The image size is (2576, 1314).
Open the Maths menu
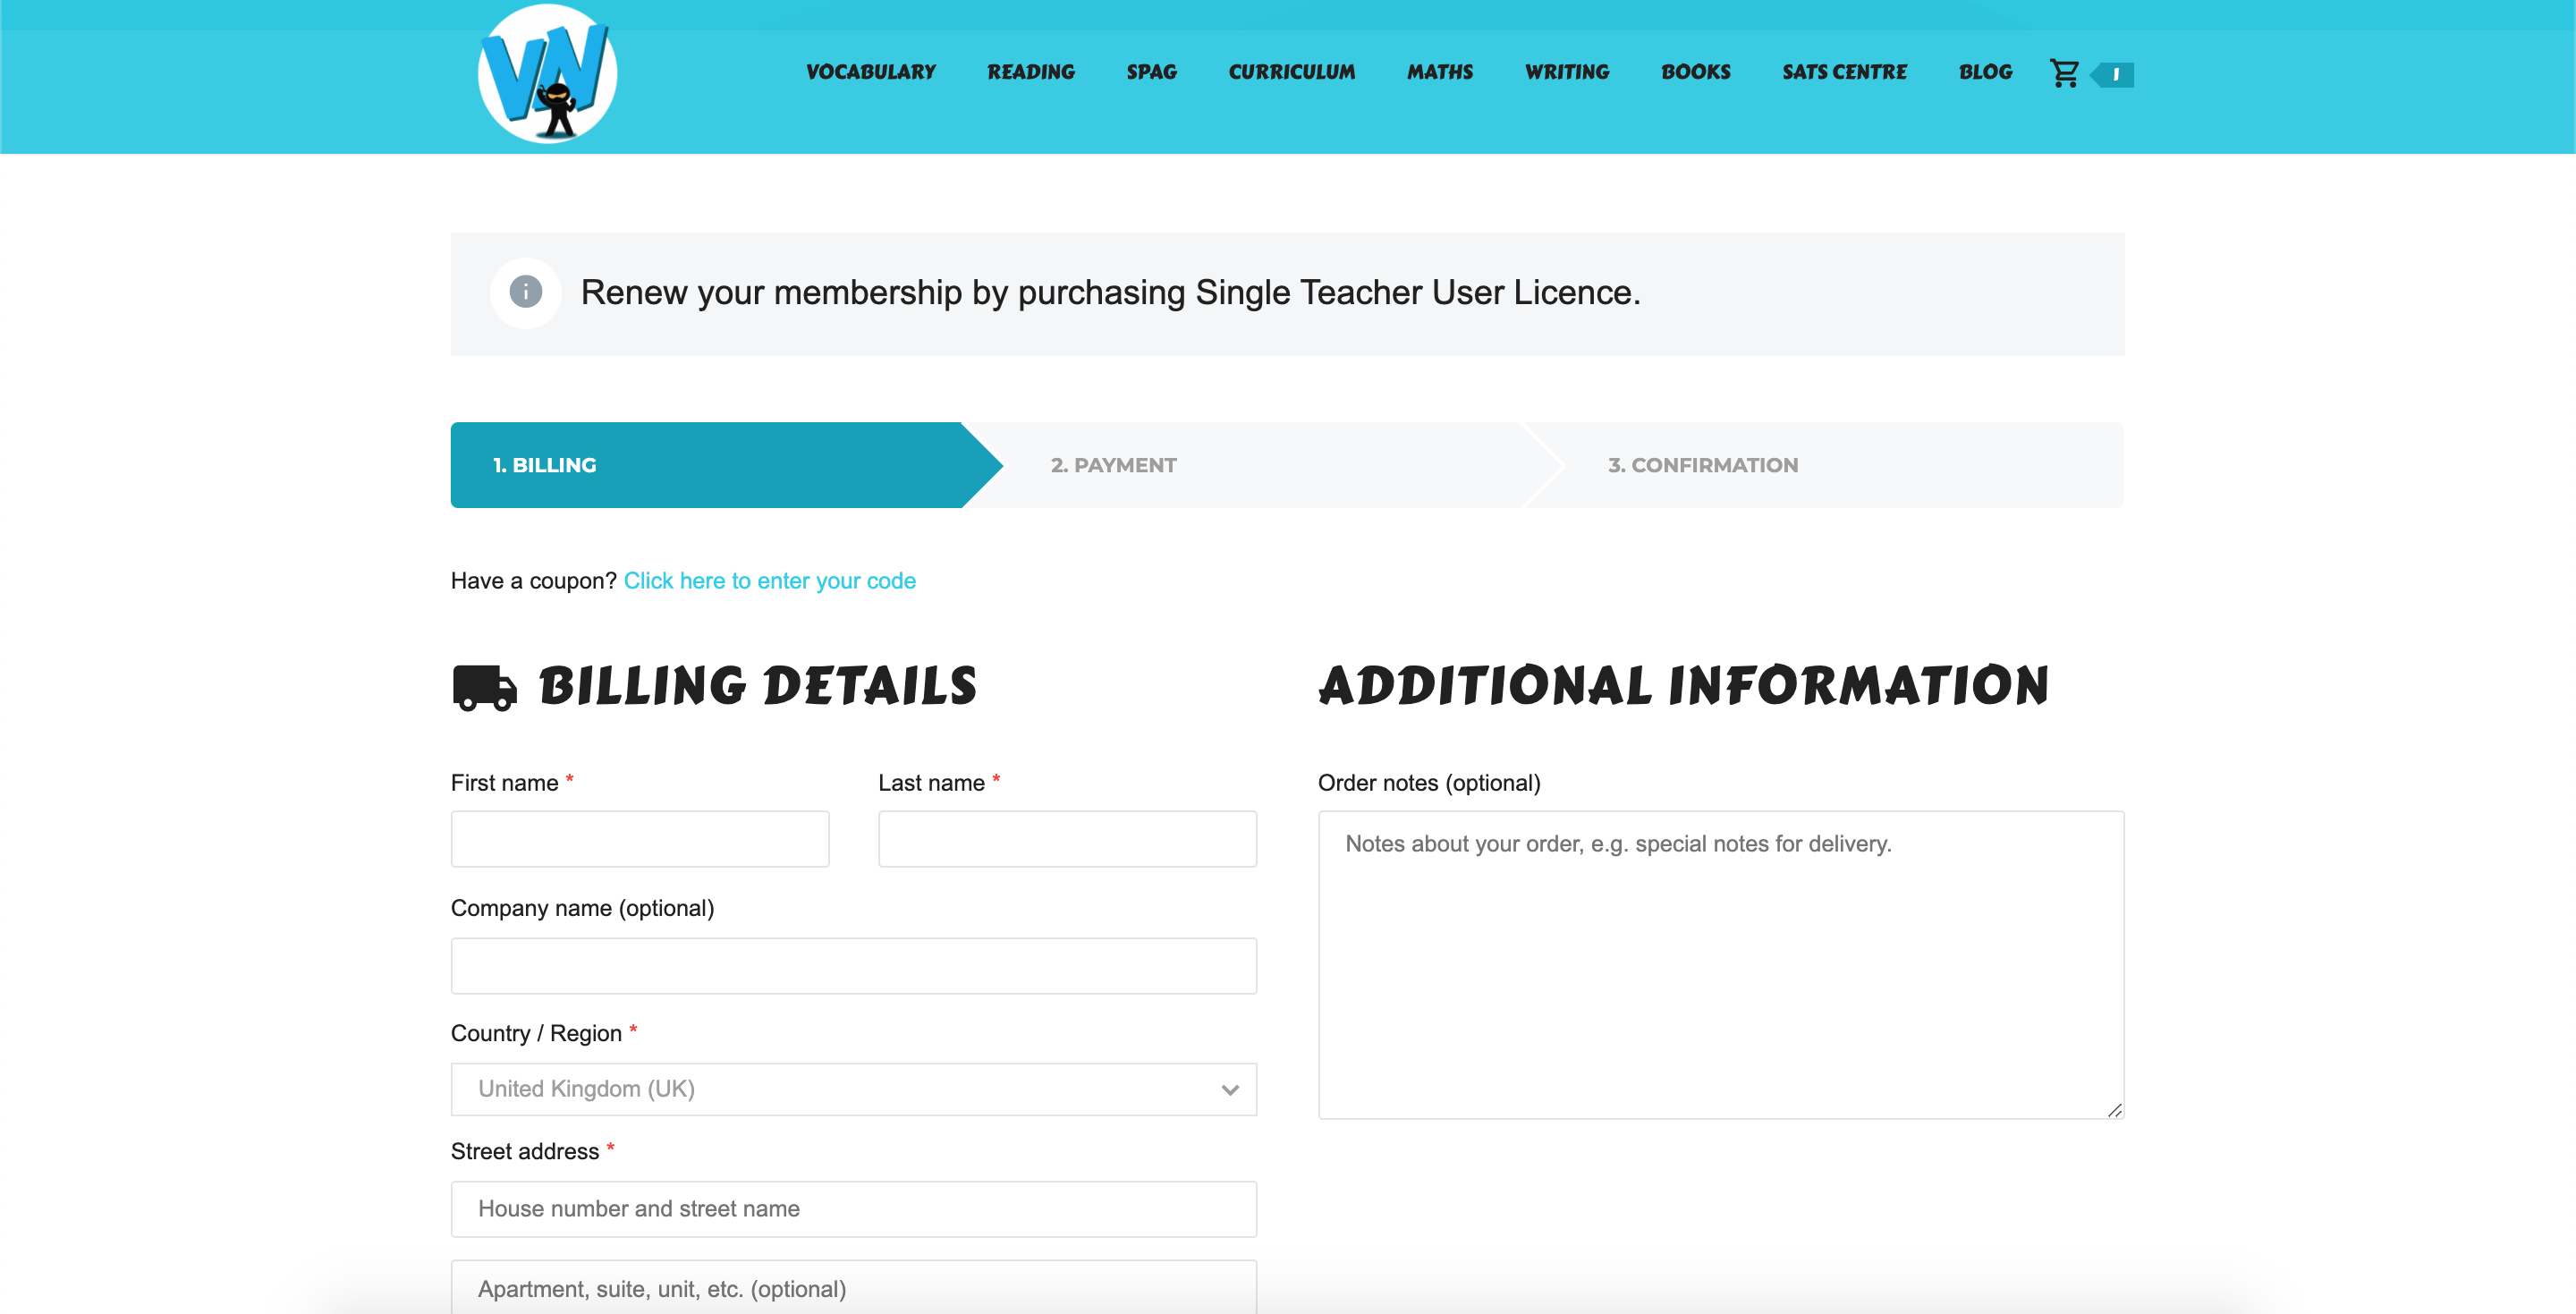pos(1439,72)
